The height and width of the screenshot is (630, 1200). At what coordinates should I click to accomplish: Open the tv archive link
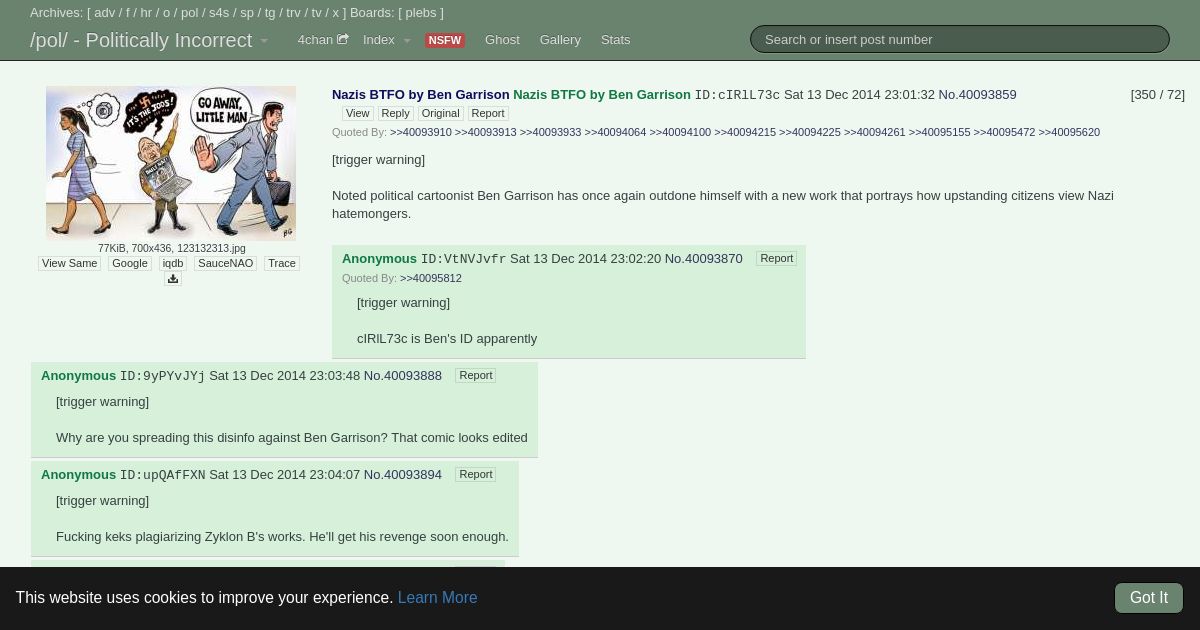tap(316, 13)
